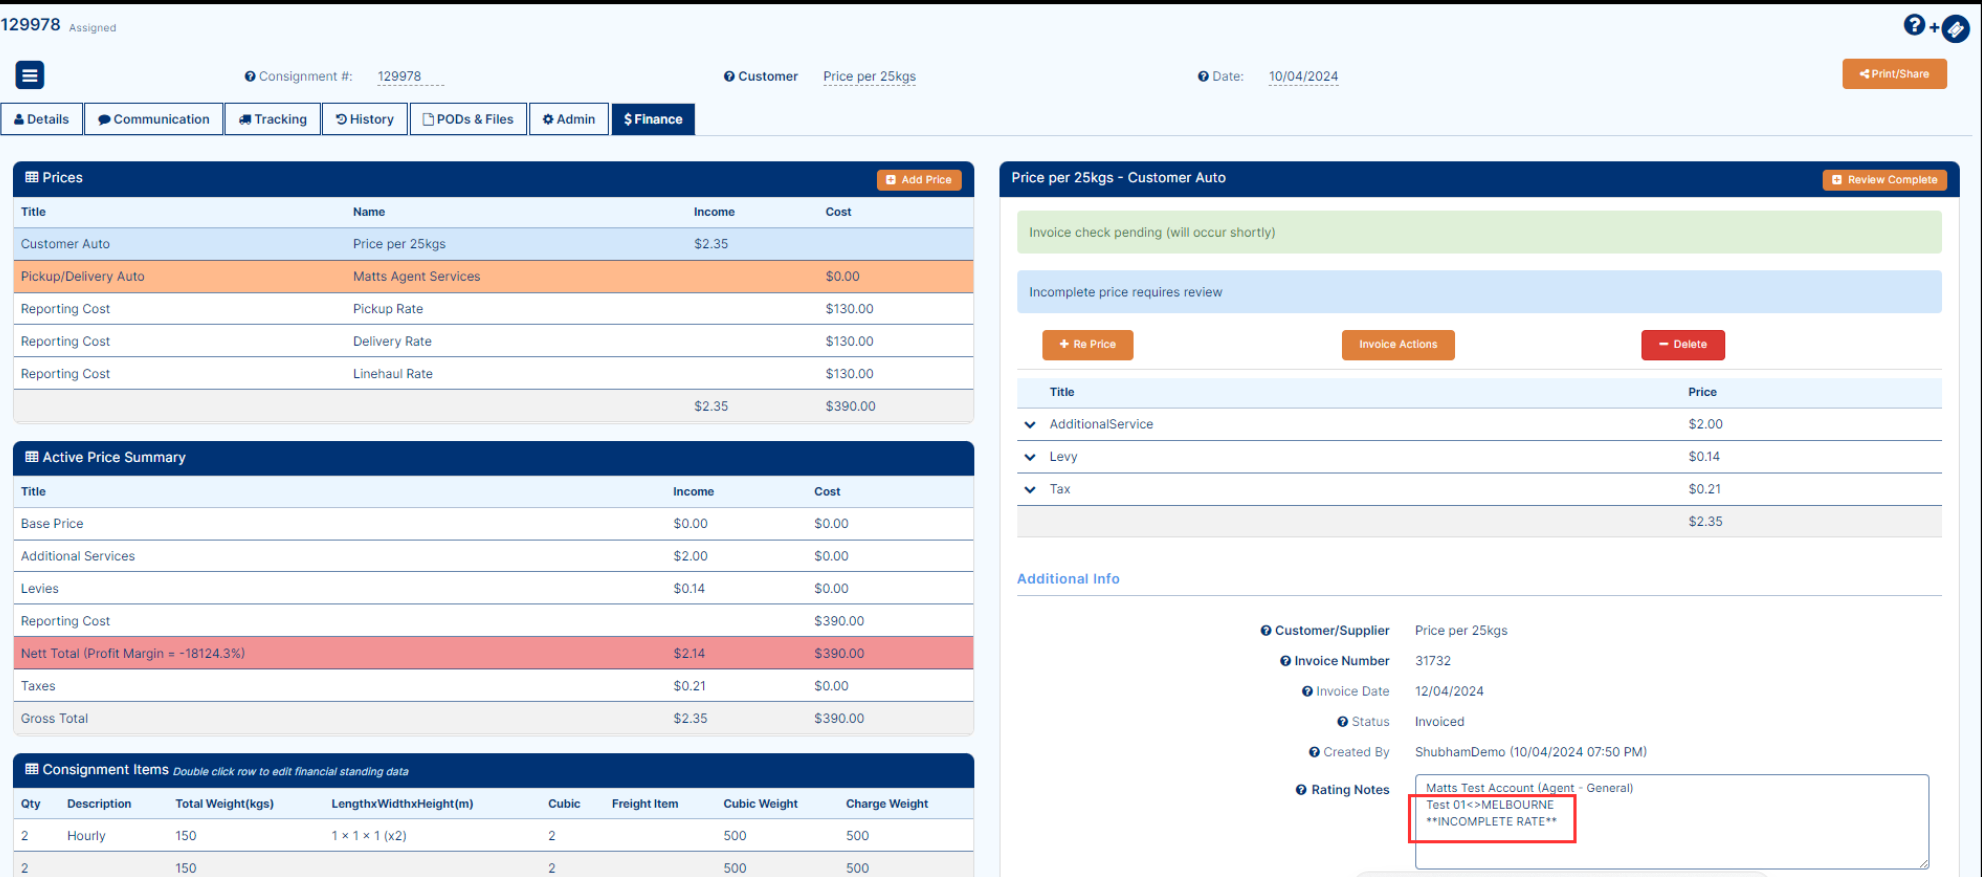Expand the Levy price row chevron
Screen dimensions: 1982x877
(x=1030, y=457)
